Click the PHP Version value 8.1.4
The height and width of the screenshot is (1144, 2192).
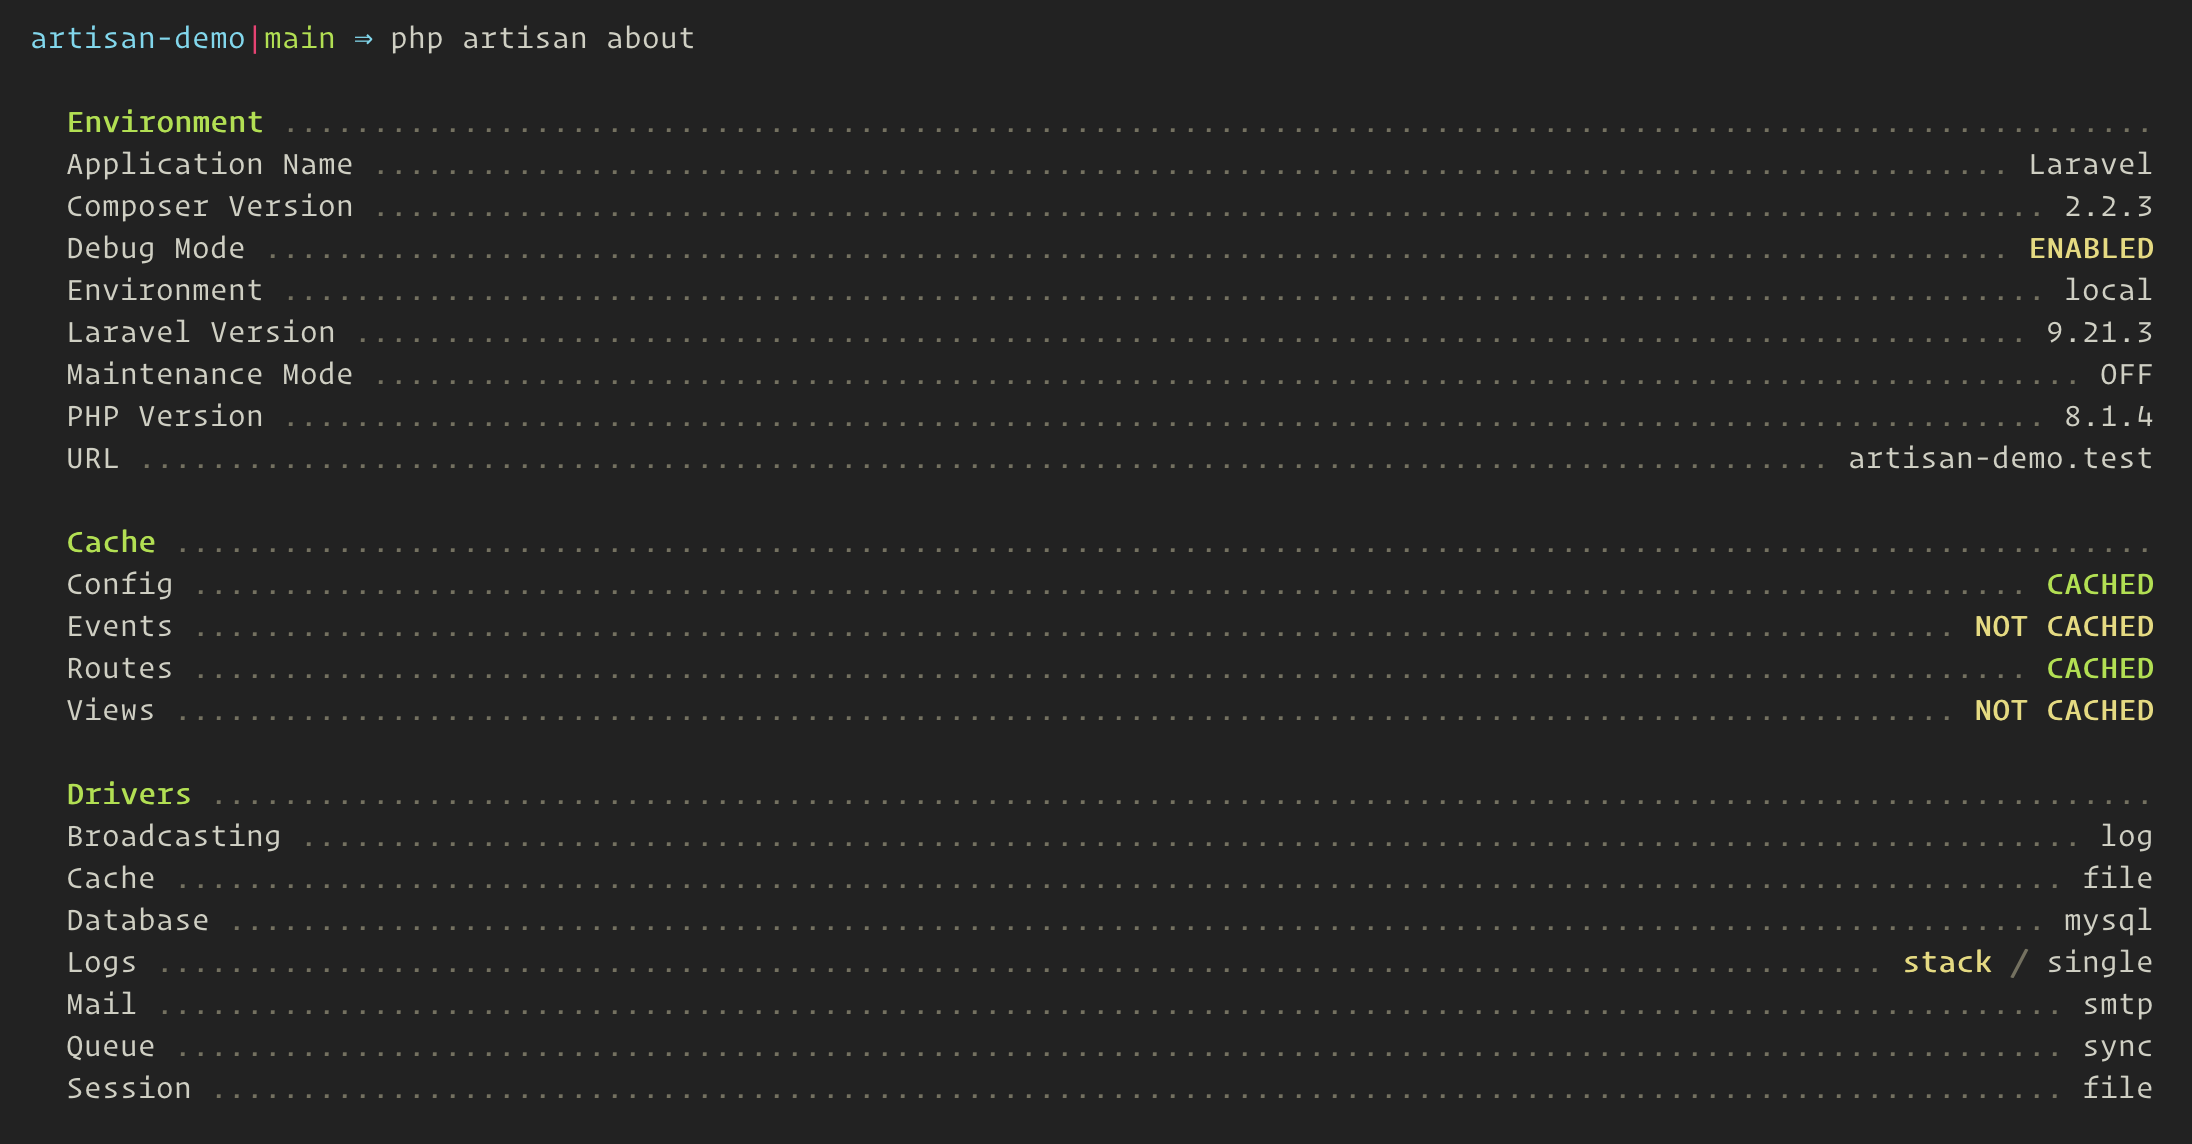pos(2109,417)
